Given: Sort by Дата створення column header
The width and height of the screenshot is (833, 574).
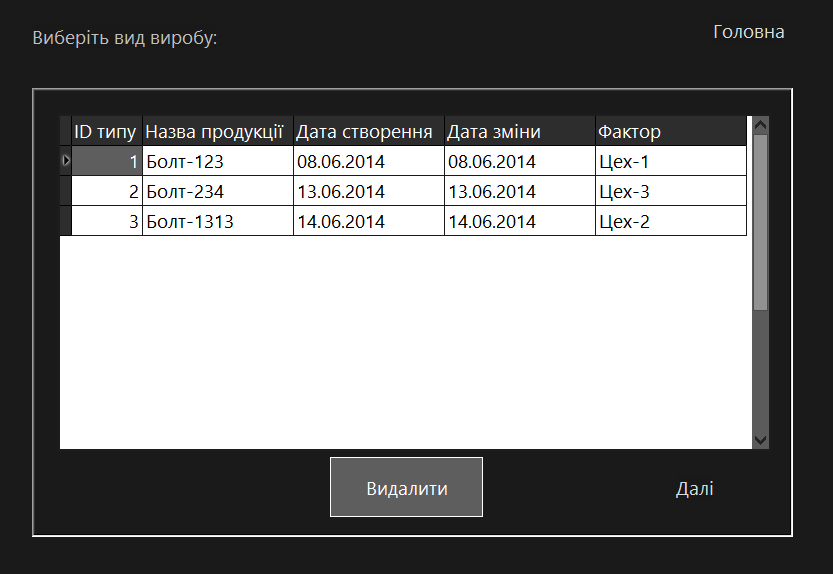Looking at the screenshot, I should point(368,131).
